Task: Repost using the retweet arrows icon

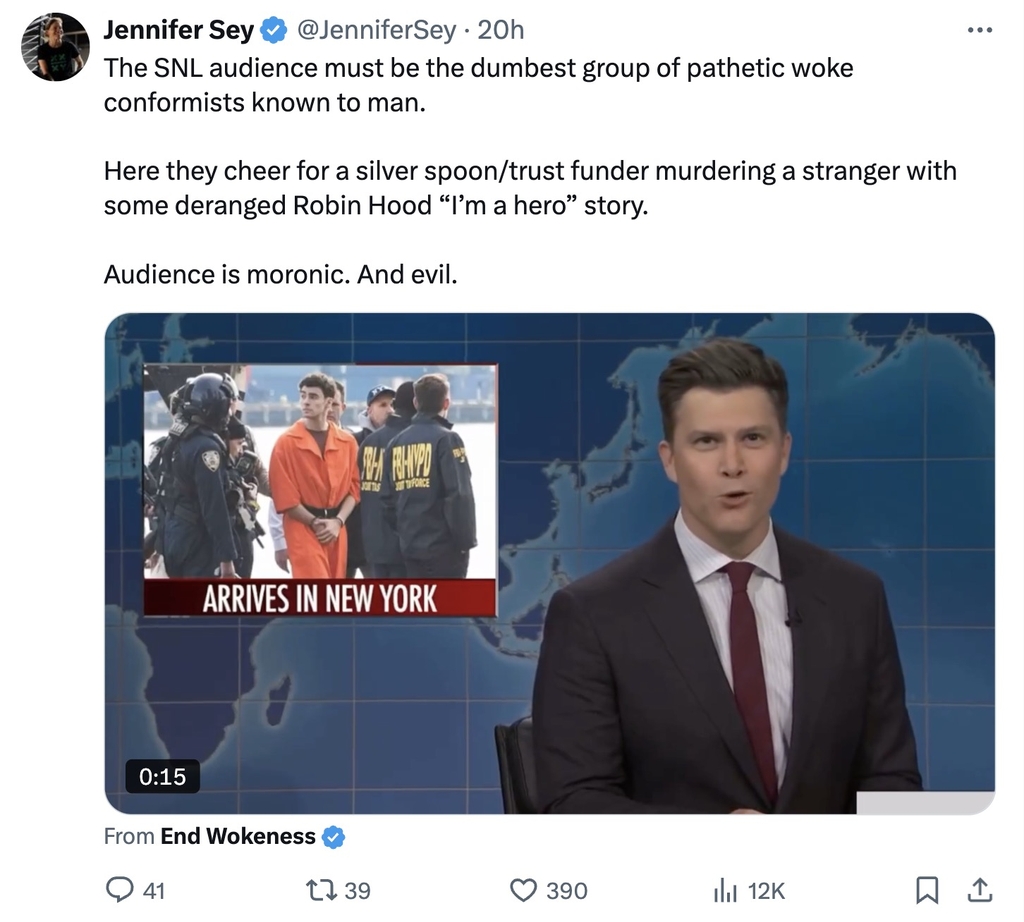Action: pos(321,890)
